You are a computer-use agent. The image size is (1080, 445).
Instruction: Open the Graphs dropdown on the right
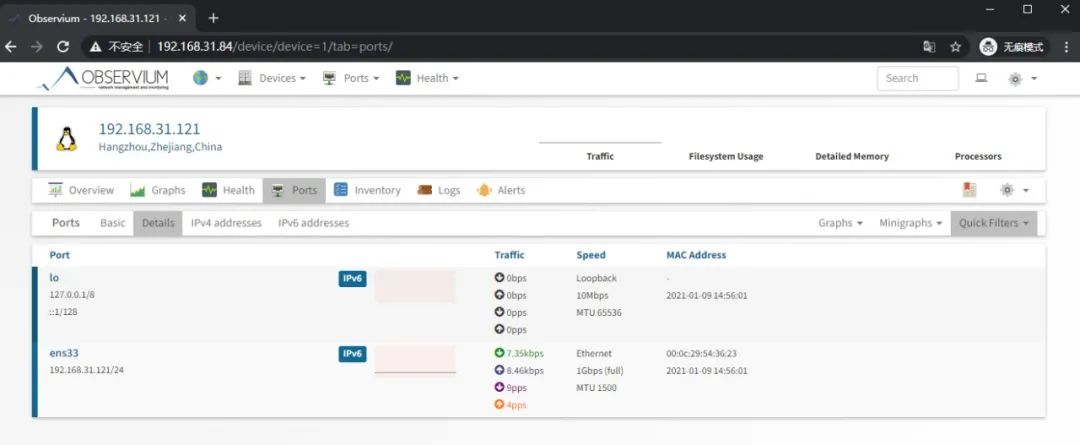click(840, 223)
